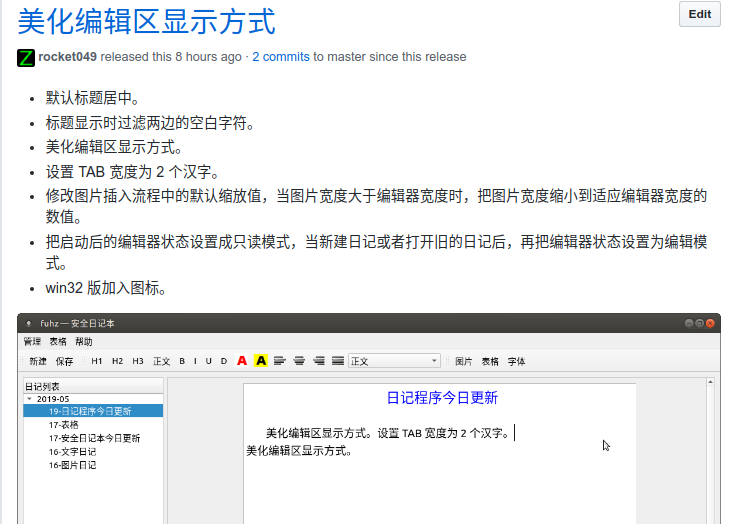Click the 日记列表 column header
Viewport: 735px width, 524px height.
pos(93,387)
